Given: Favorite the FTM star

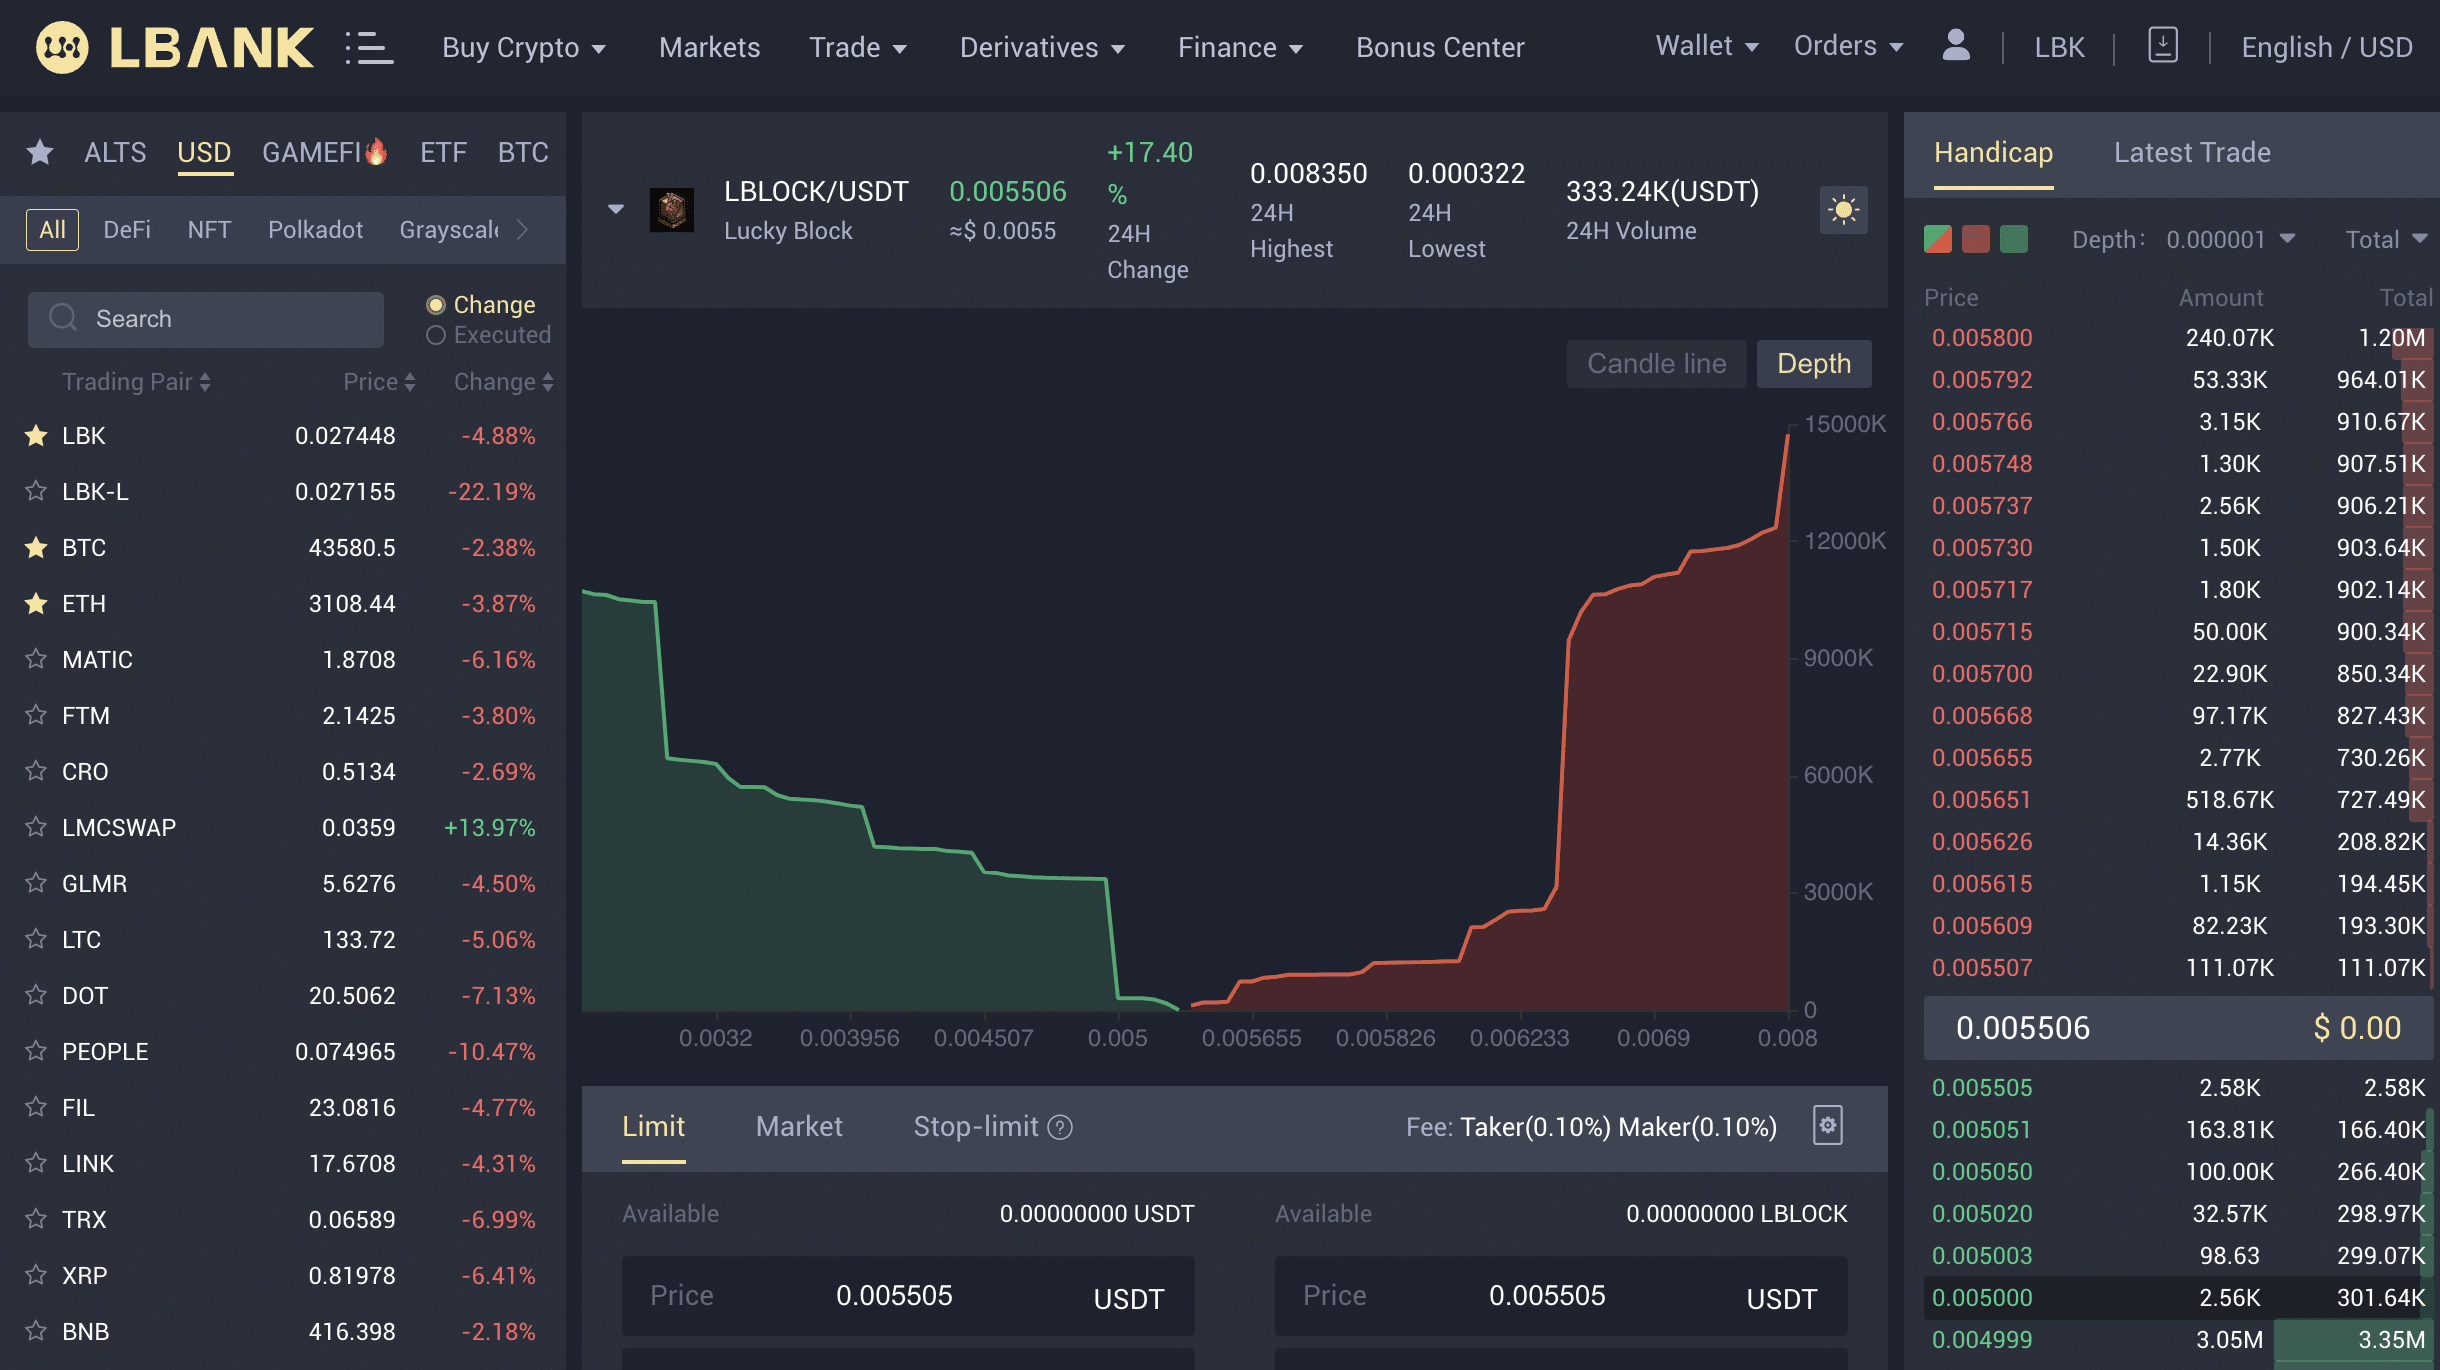Looking at the screenshot, I should pos(36,715).
